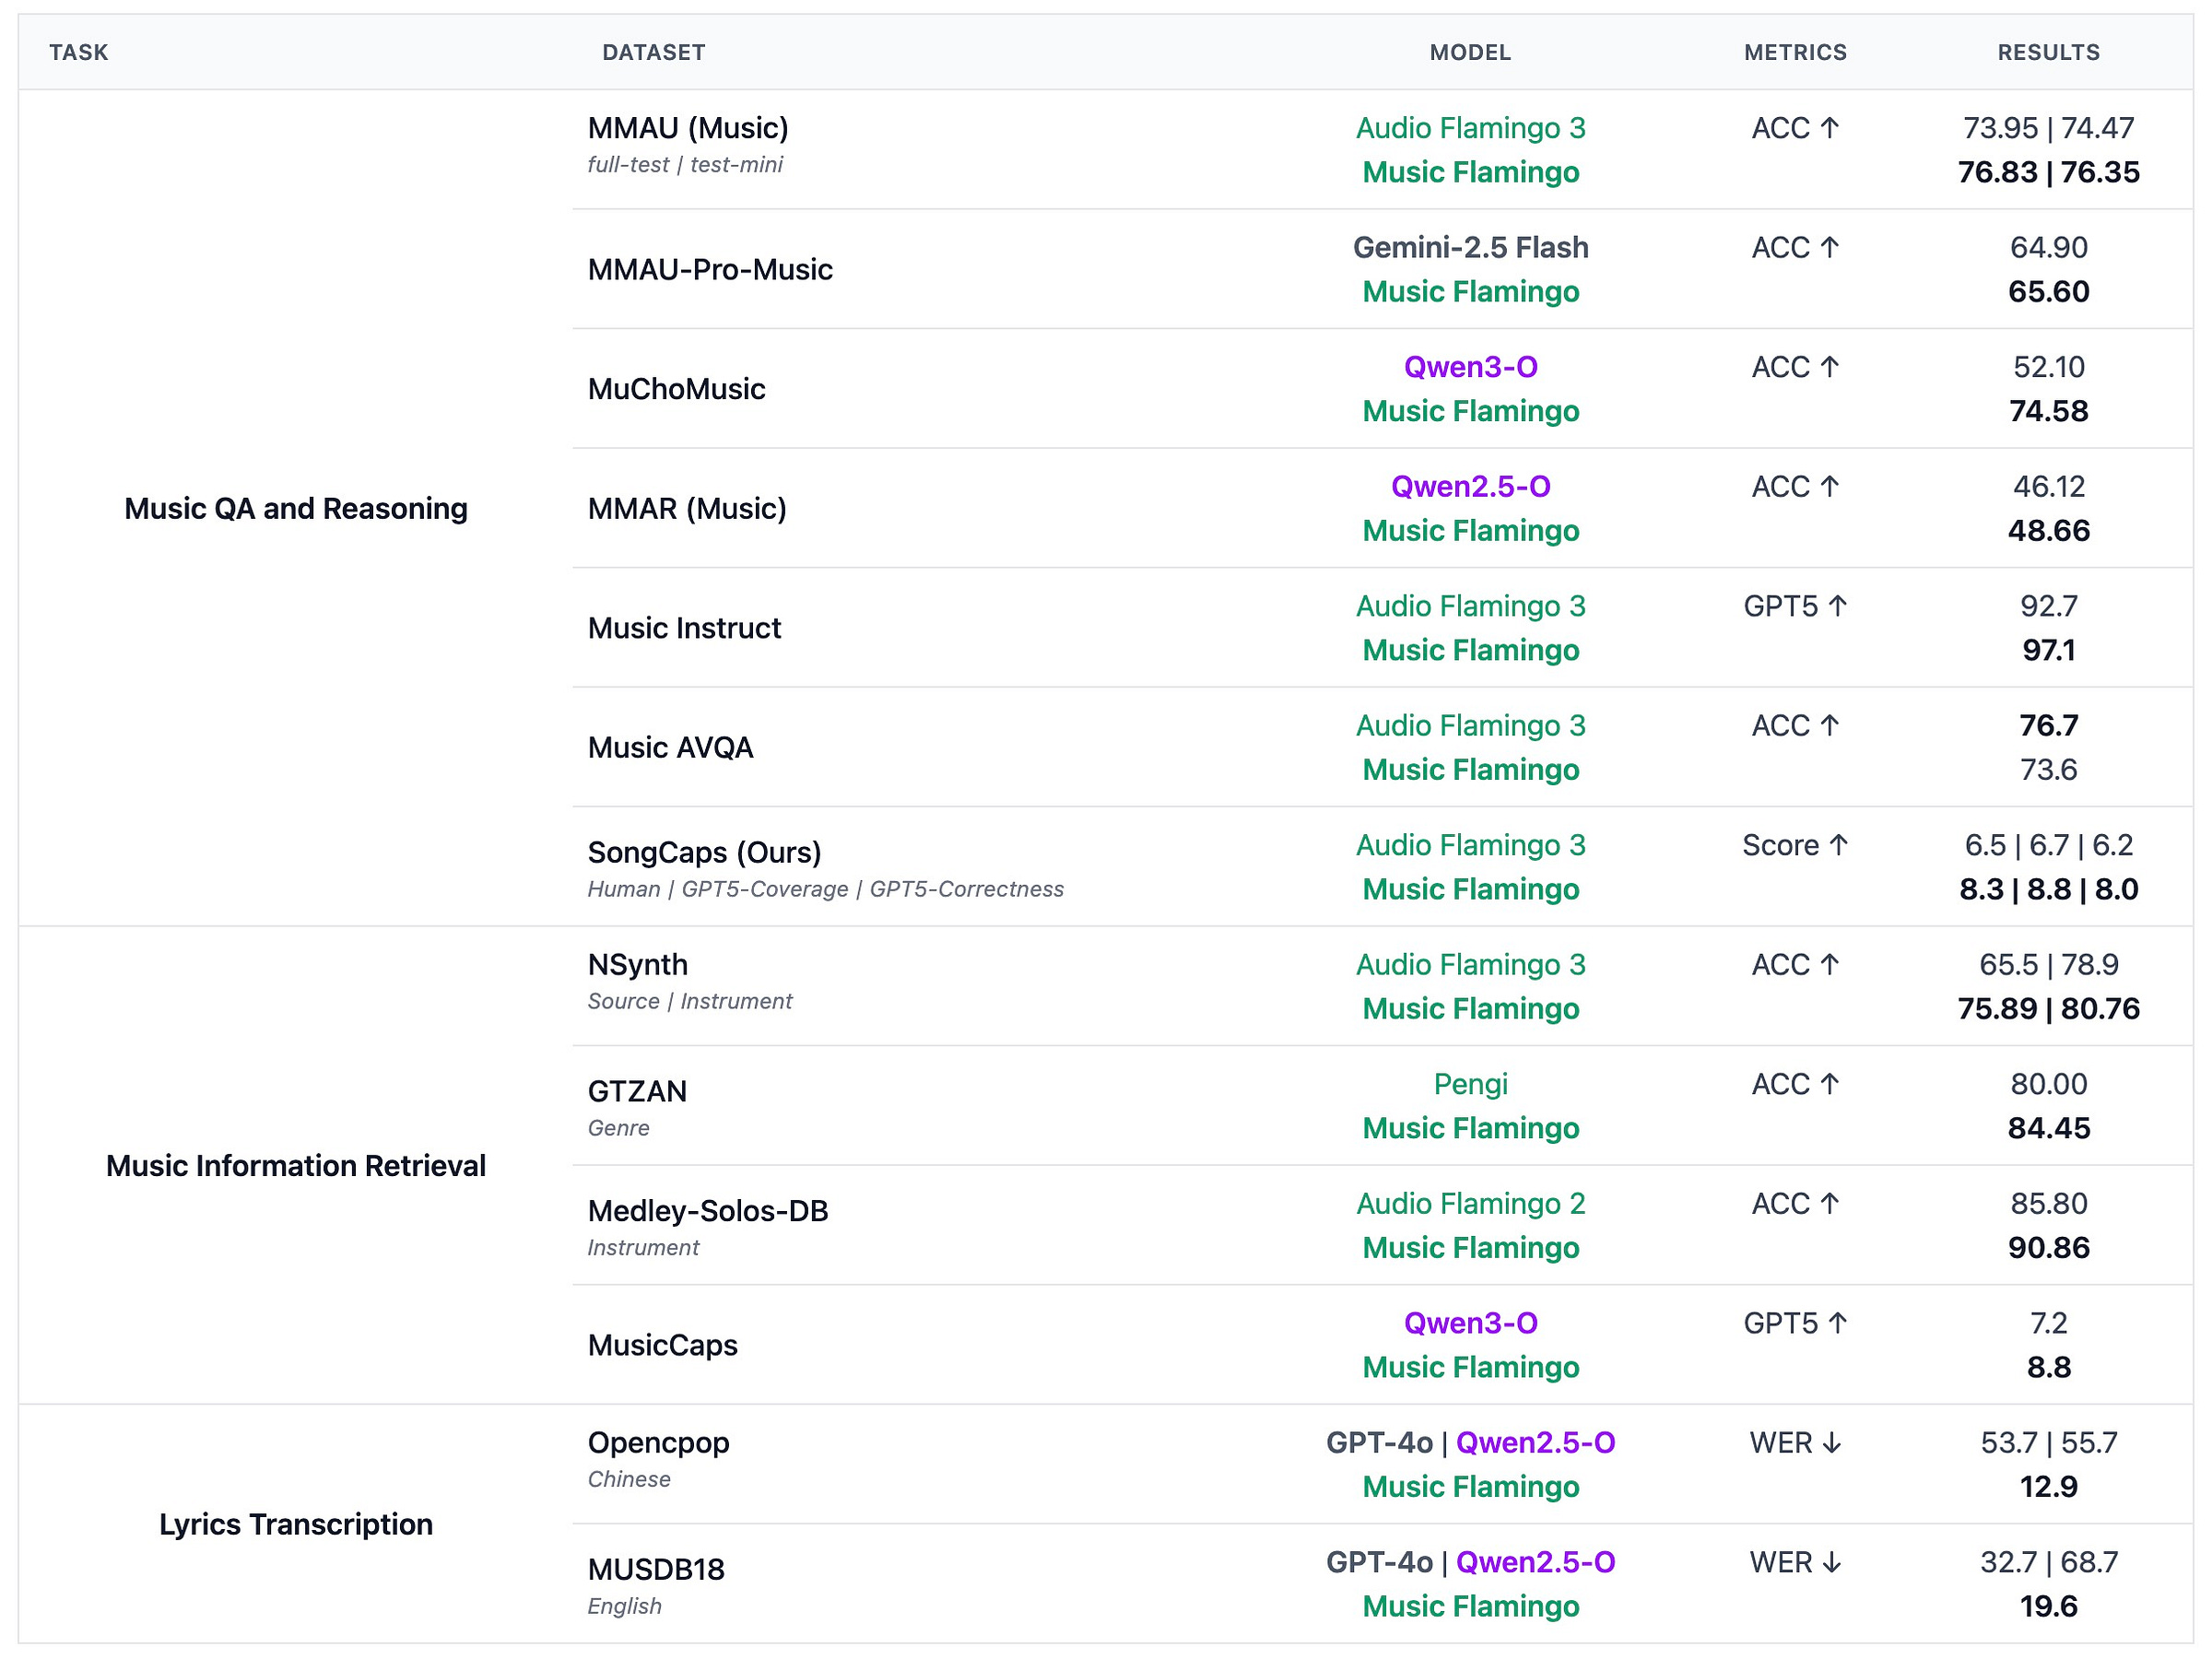
Task: Click Qwen2.5-O in the MMAR (Music) row
Action: click(1469, 486)
